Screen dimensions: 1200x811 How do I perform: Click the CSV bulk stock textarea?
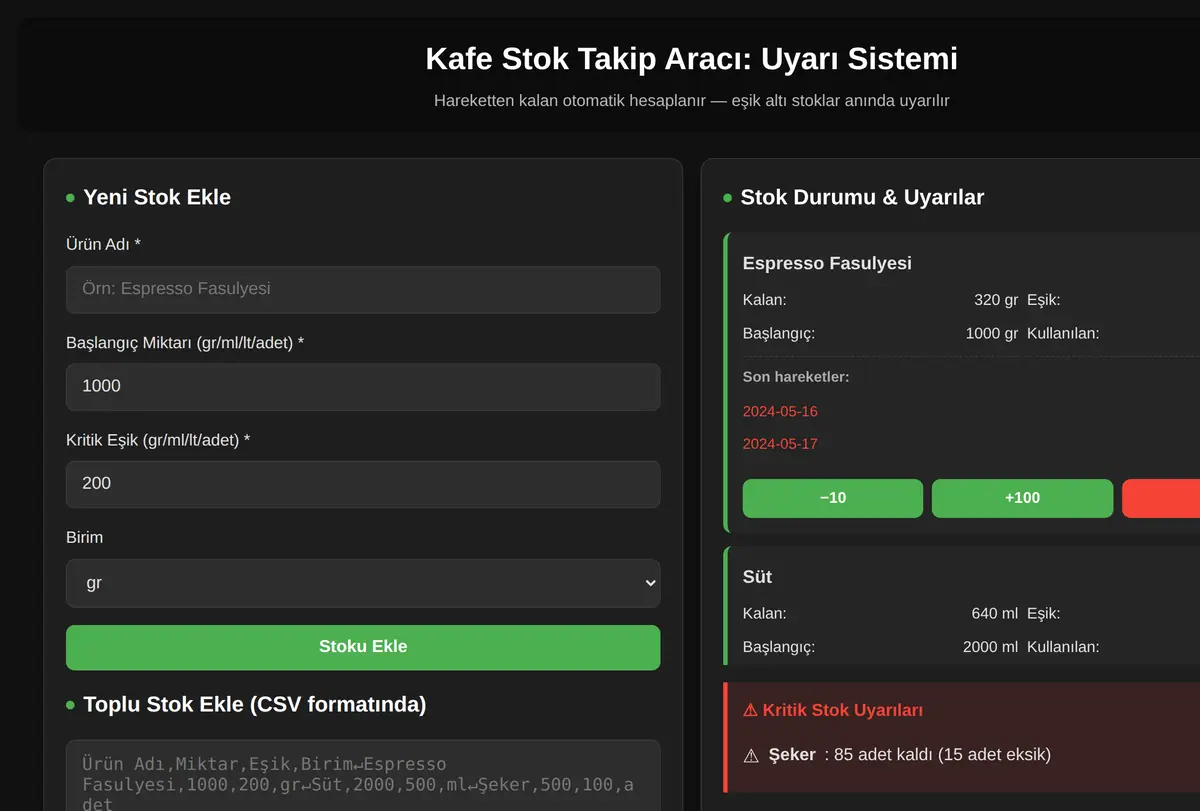[363, 776]
